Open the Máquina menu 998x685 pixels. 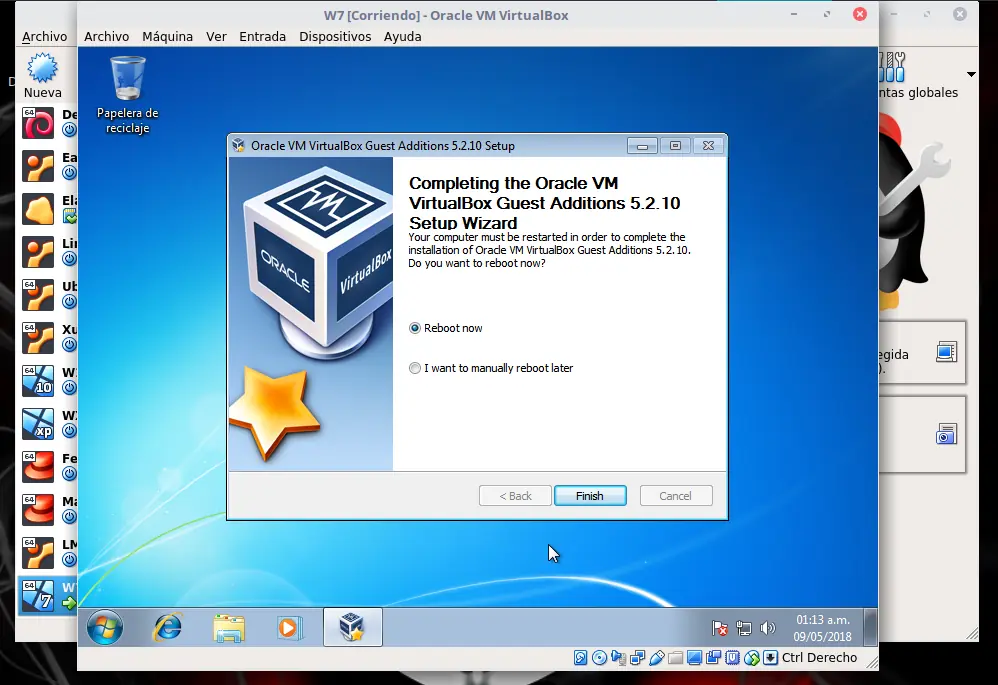pyautogui.click(x=167, y=36)
